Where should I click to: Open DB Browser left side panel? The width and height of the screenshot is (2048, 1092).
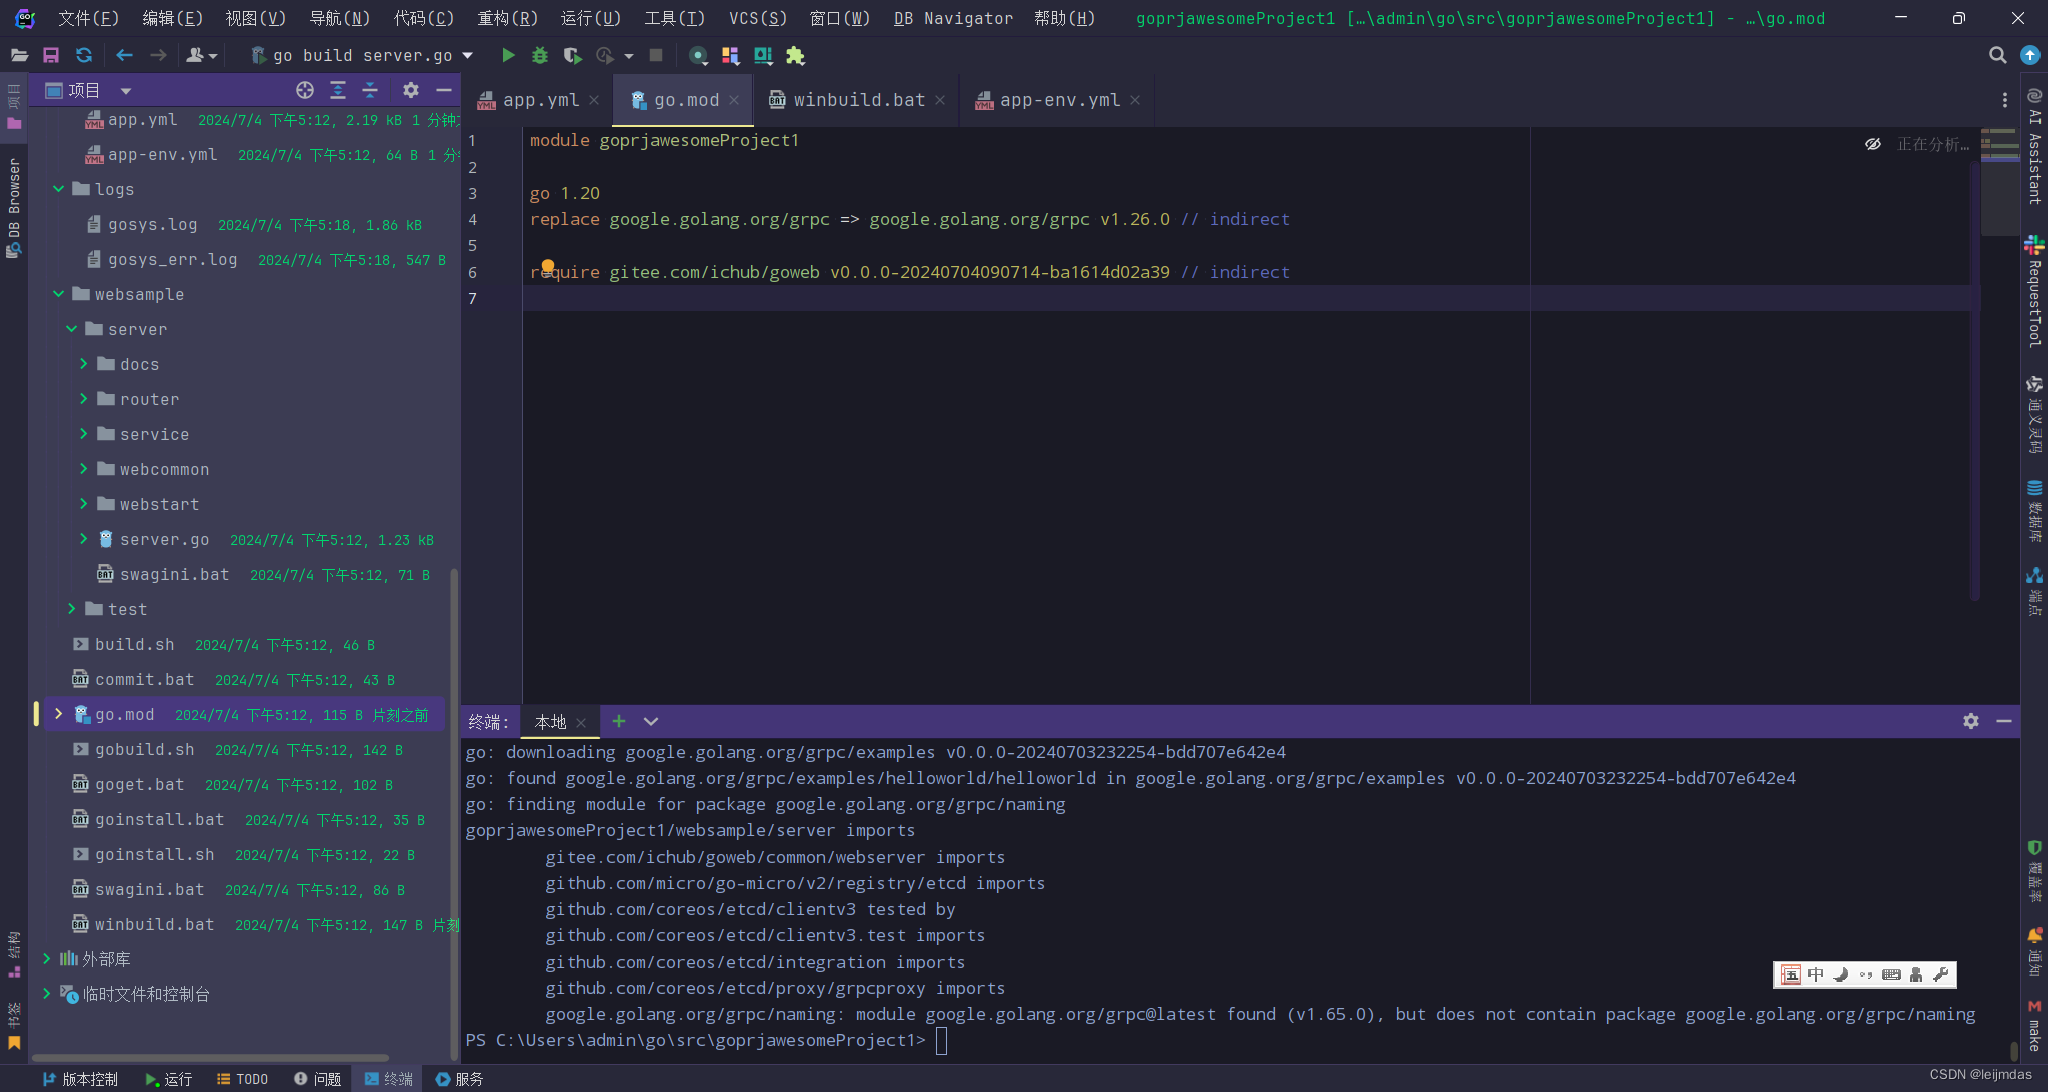14,207
